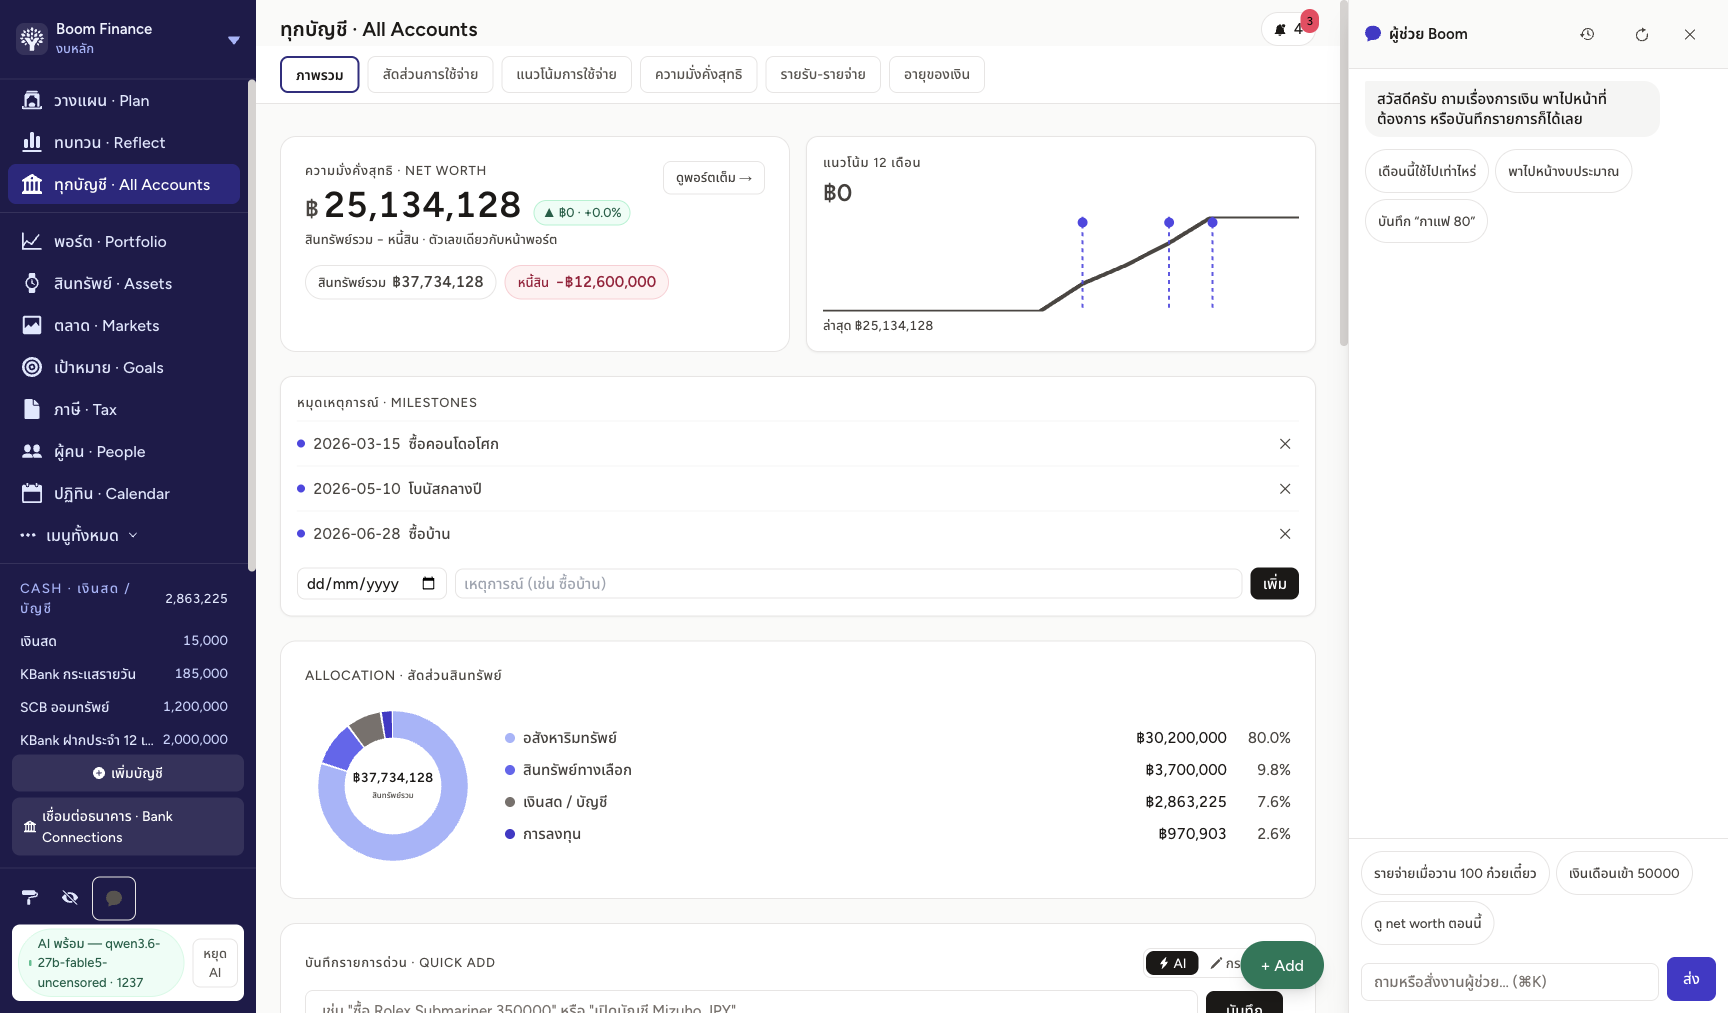Open the dd/mm/yyyy date field
Viewport: 1728px width, 1013px height.
pos(372,583)
